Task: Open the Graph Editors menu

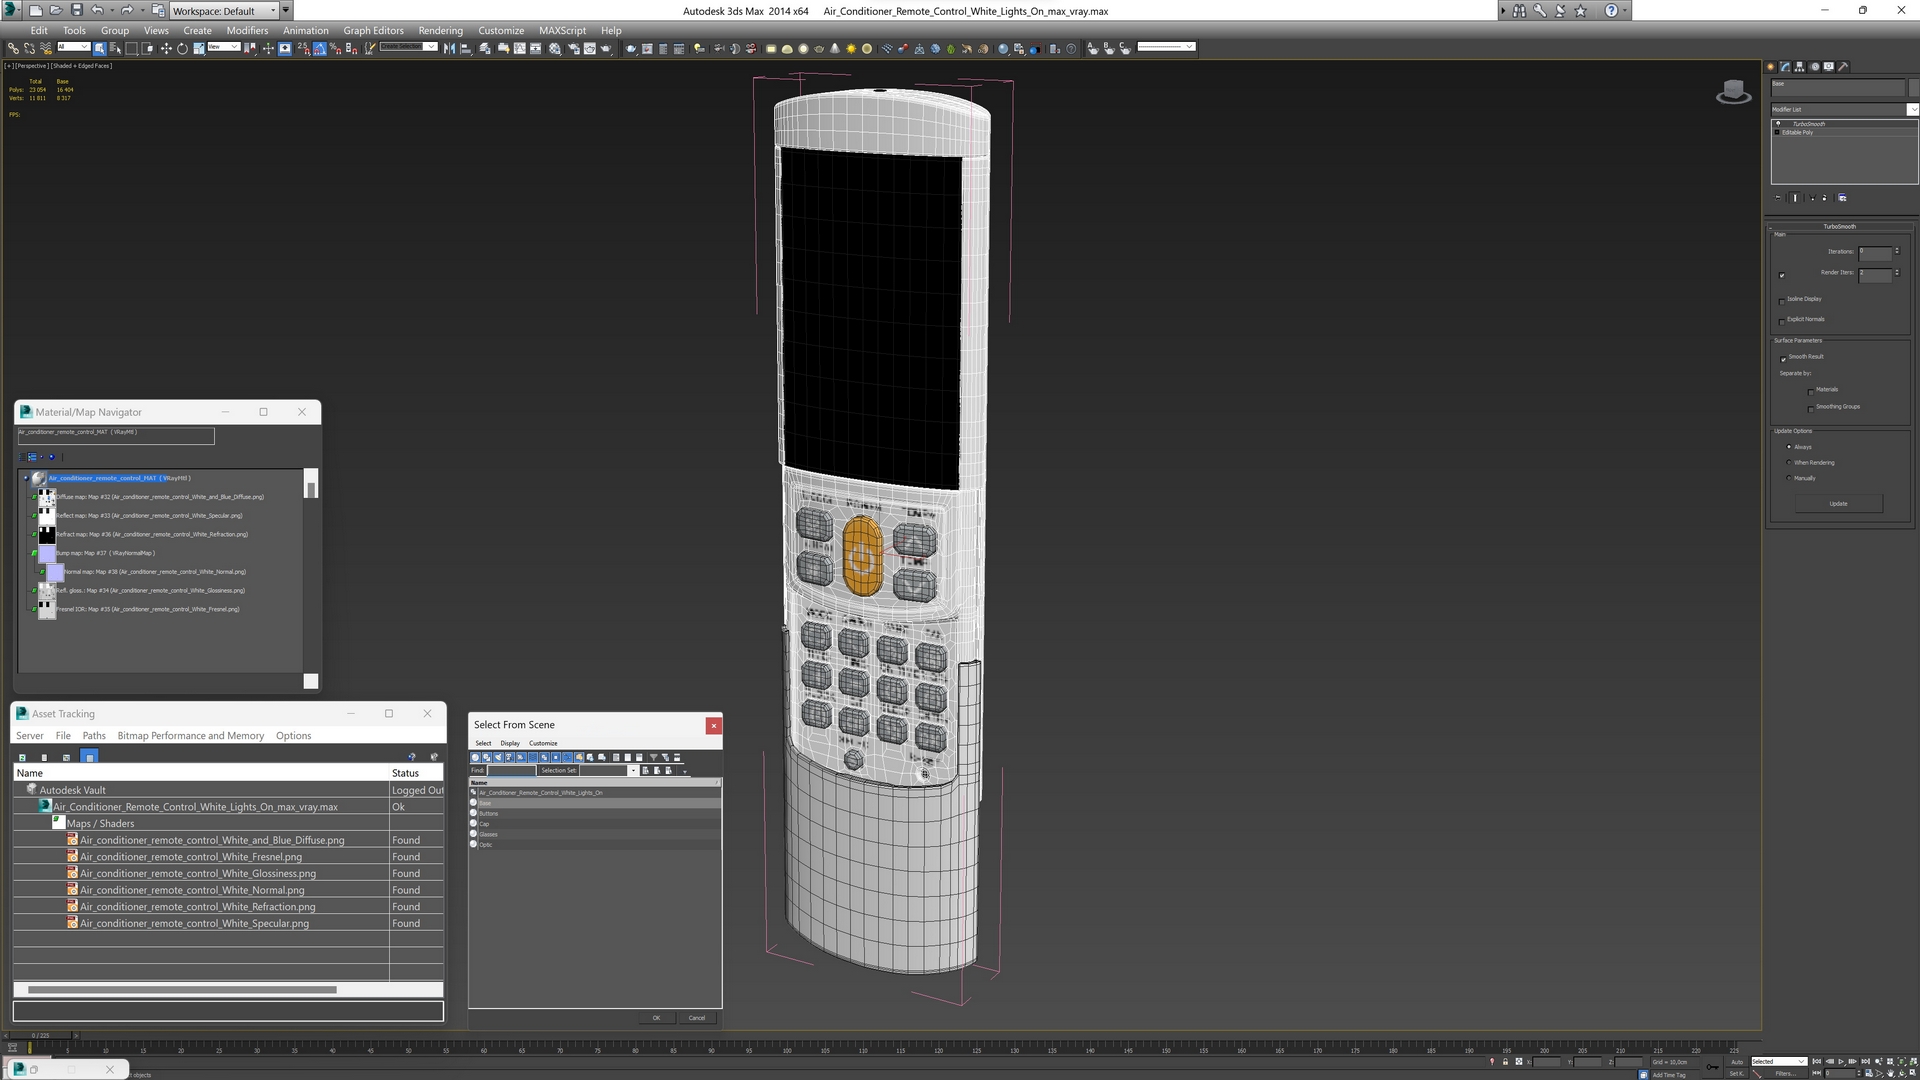Action: 371,29
